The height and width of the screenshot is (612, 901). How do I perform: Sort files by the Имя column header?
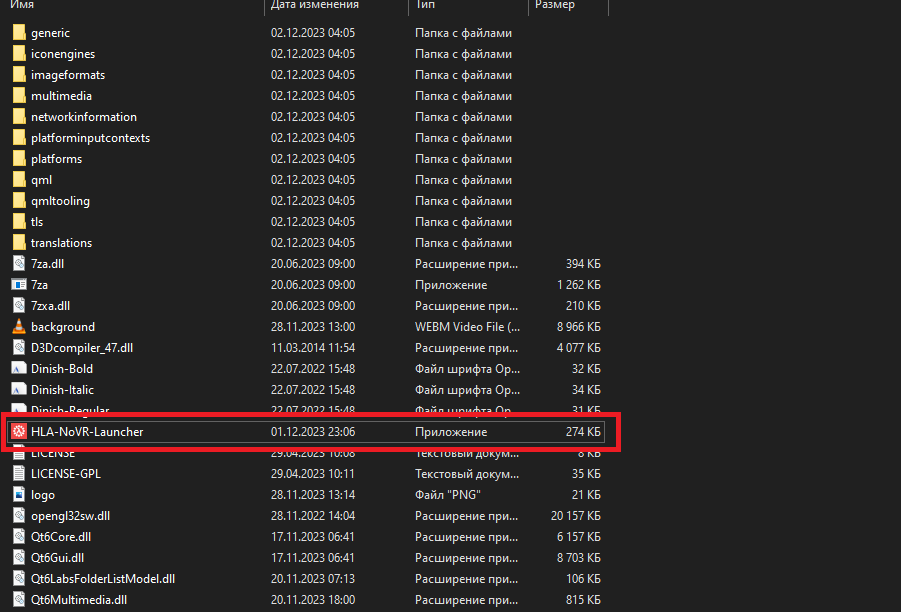[x=22, y=5]
